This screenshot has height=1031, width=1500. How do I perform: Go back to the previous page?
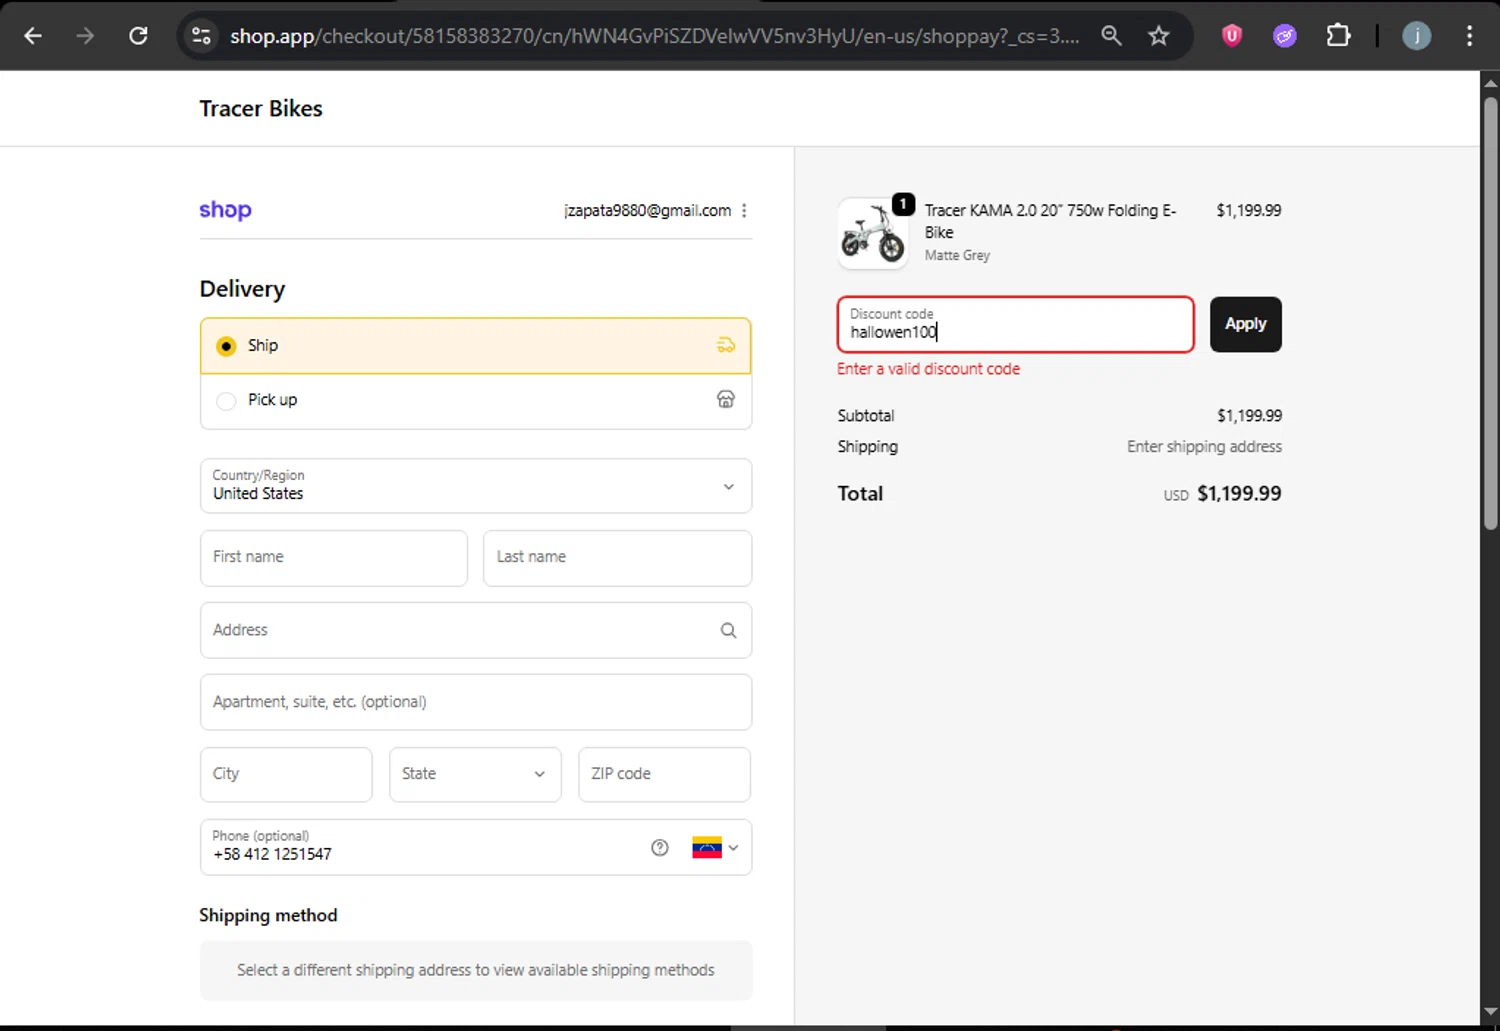(33, 36)
